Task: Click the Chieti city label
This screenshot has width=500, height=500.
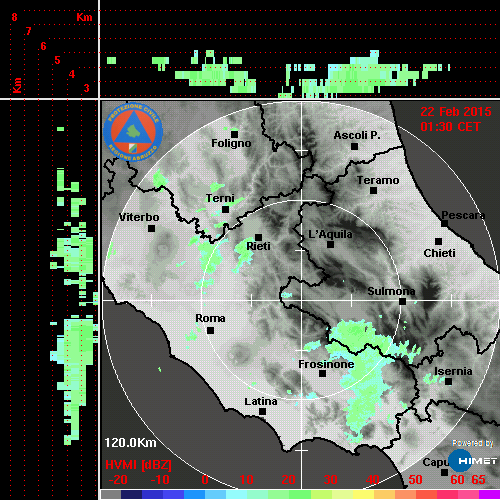Action: click(440, 253)
